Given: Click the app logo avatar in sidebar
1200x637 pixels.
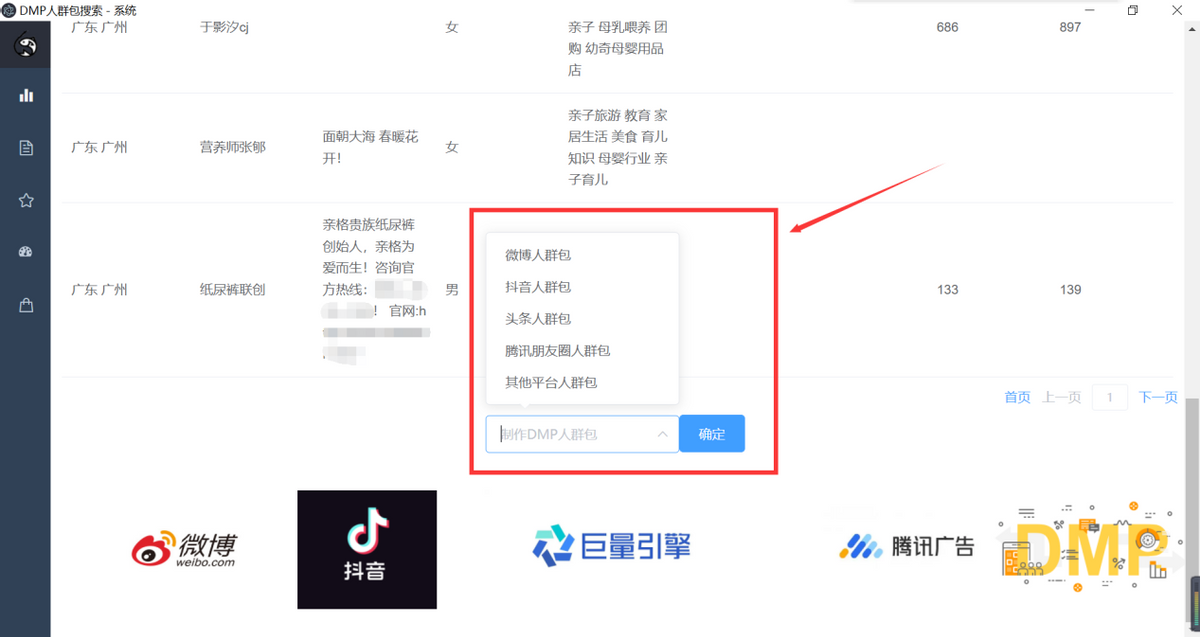Looking at the screenshot, I should pyautogui.click(x=26, y=45).
